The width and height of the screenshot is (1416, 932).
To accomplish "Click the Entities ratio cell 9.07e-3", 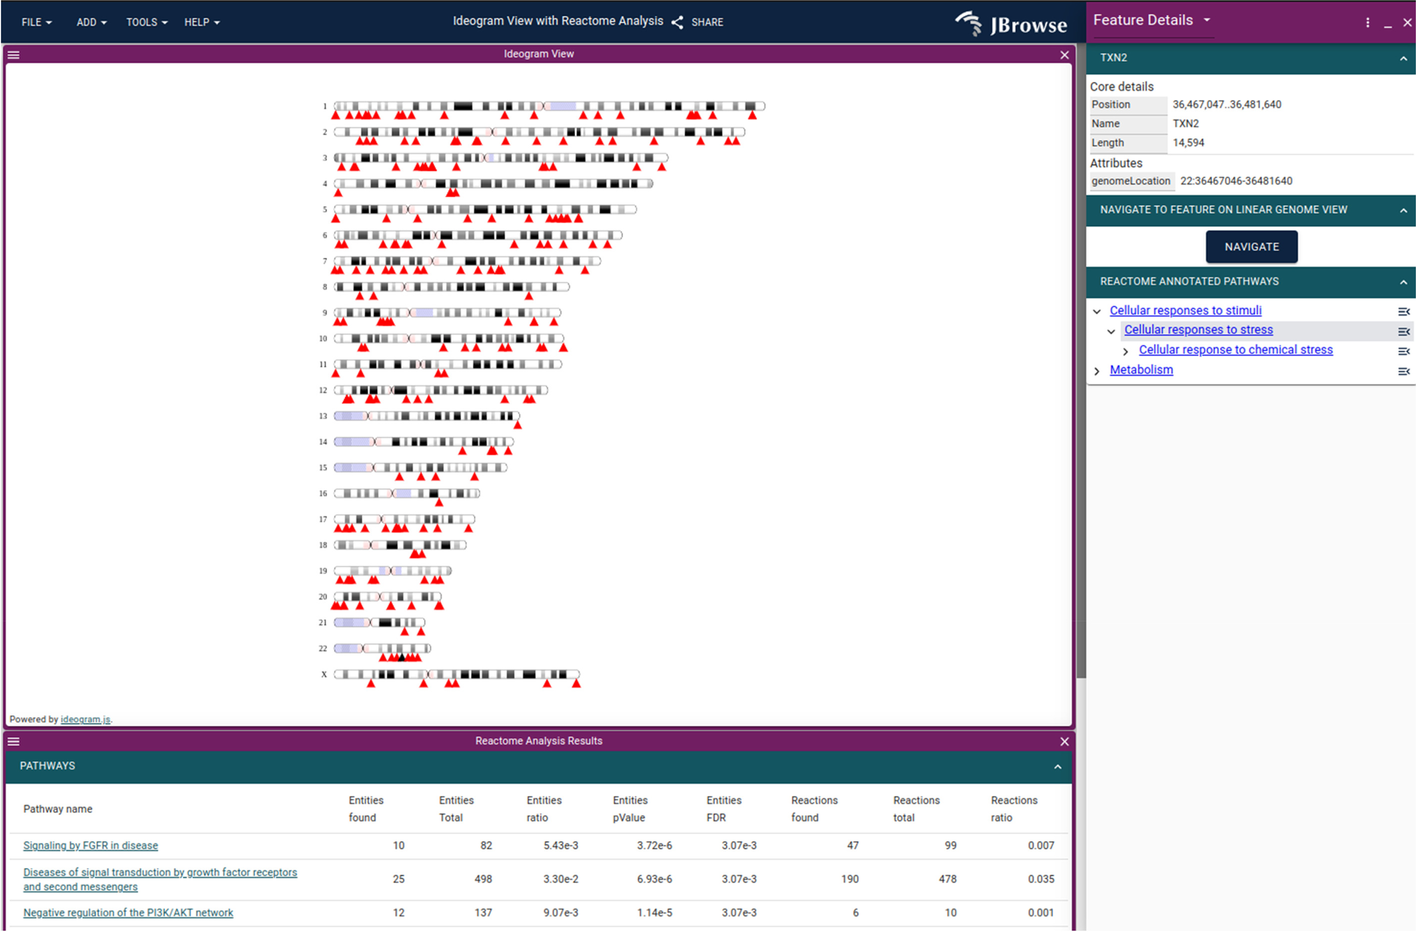I will click(561, 913).
